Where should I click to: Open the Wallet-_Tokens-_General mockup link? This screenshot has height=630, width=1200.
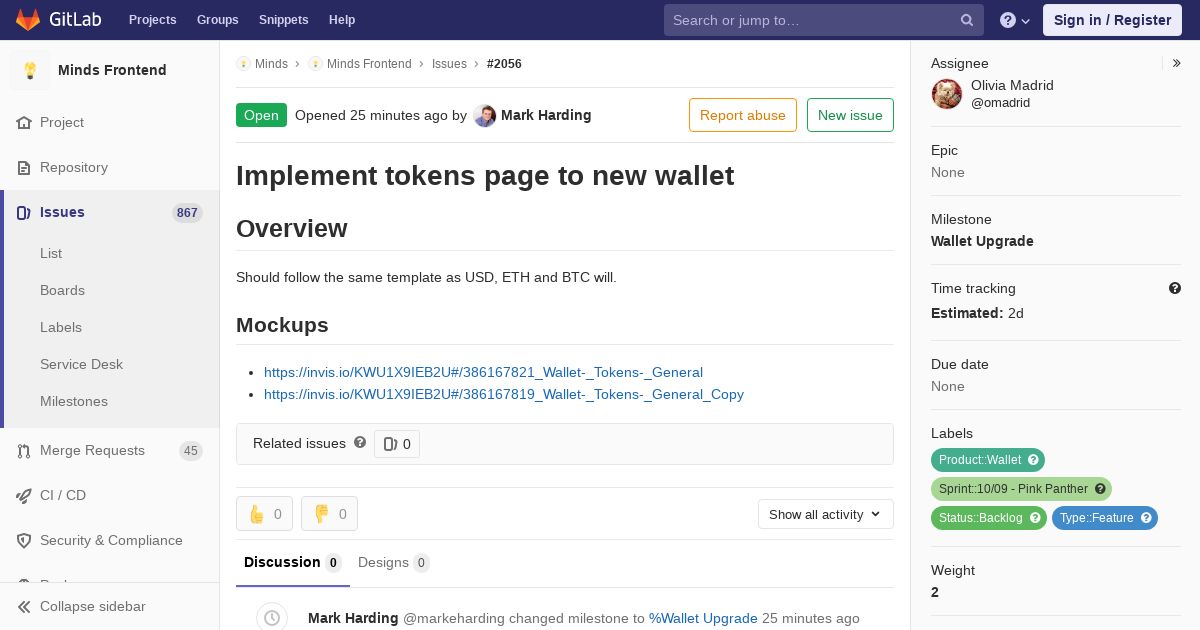[x=483, y=372]
